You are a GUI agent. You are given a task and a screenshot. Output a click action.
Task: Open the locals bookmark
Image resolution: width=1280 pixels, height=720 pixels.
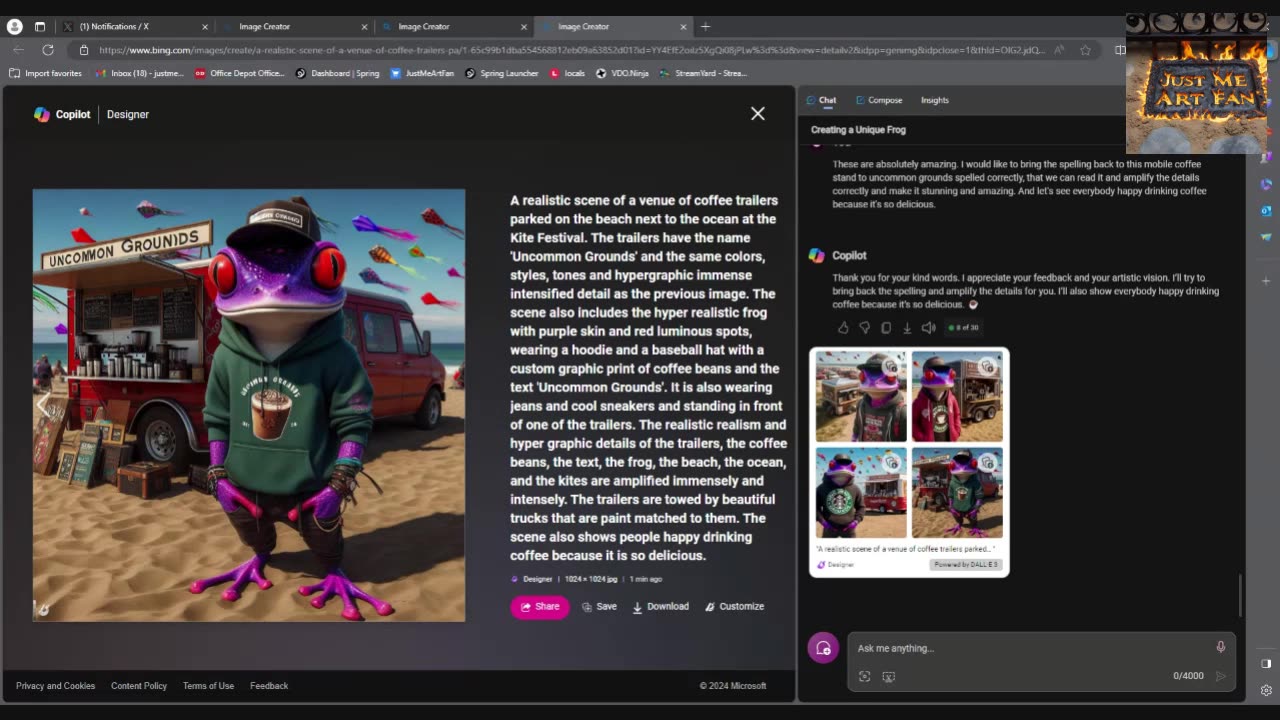click(x=567, y=73)
